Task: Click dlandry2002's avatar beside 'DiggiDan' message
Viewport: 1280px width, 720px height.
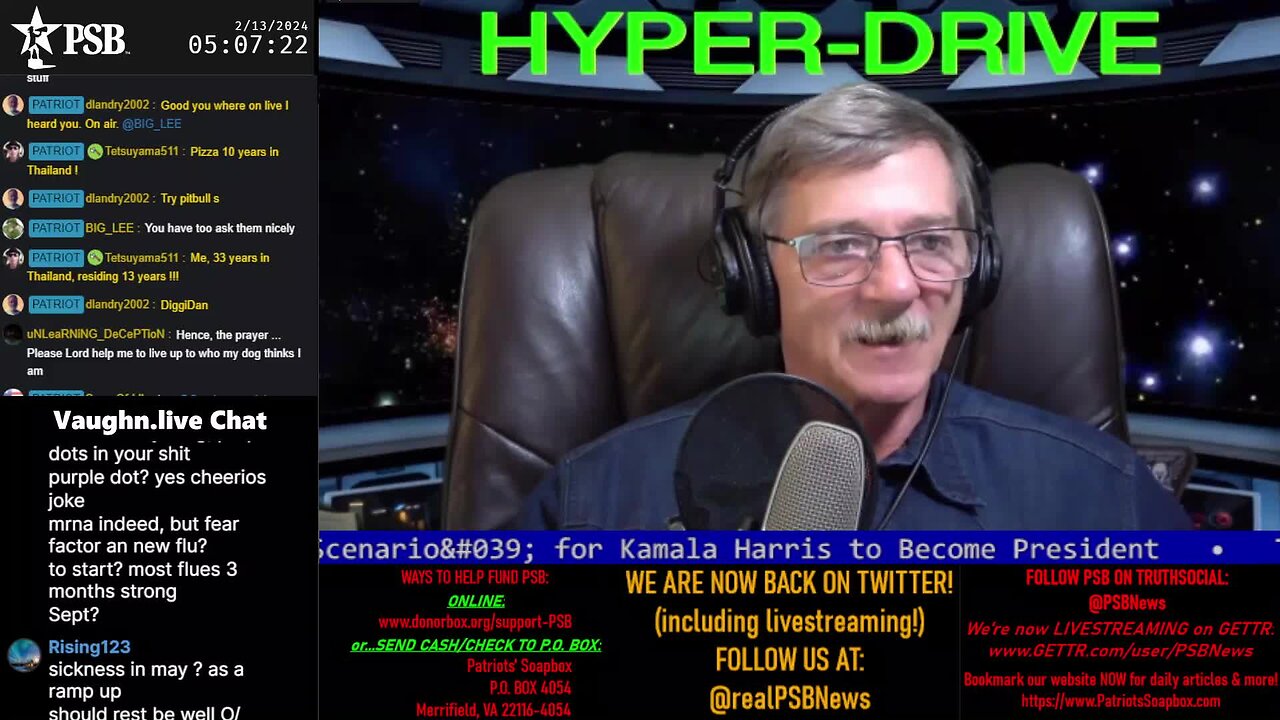Action: coord(13,304)
